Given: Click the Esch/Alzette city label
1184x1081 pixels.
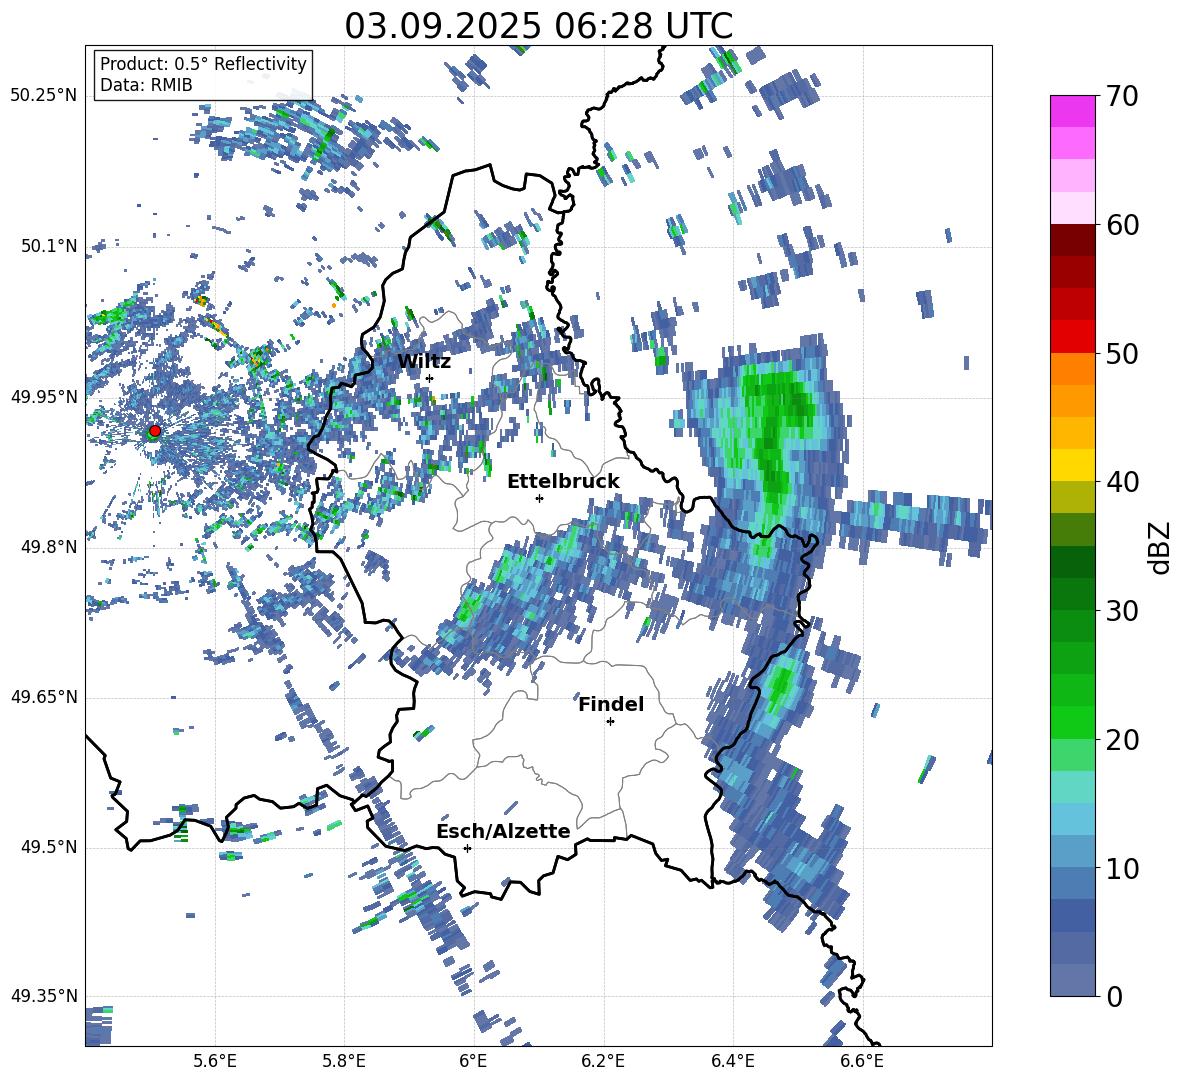Looking at the screenshot, I should pyautogui.click(x=503, y=831).
